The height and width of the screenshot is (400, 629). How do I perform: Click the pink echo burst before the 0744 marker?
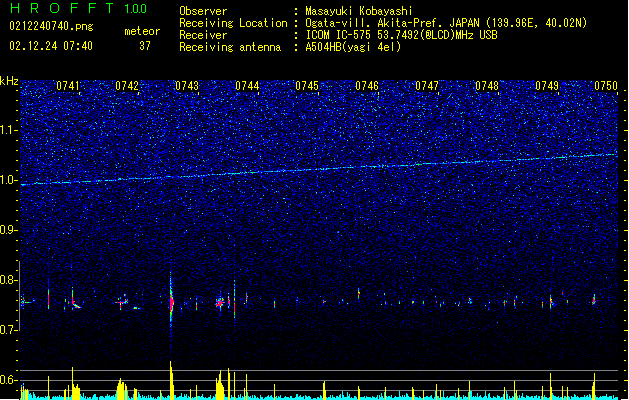219,303
